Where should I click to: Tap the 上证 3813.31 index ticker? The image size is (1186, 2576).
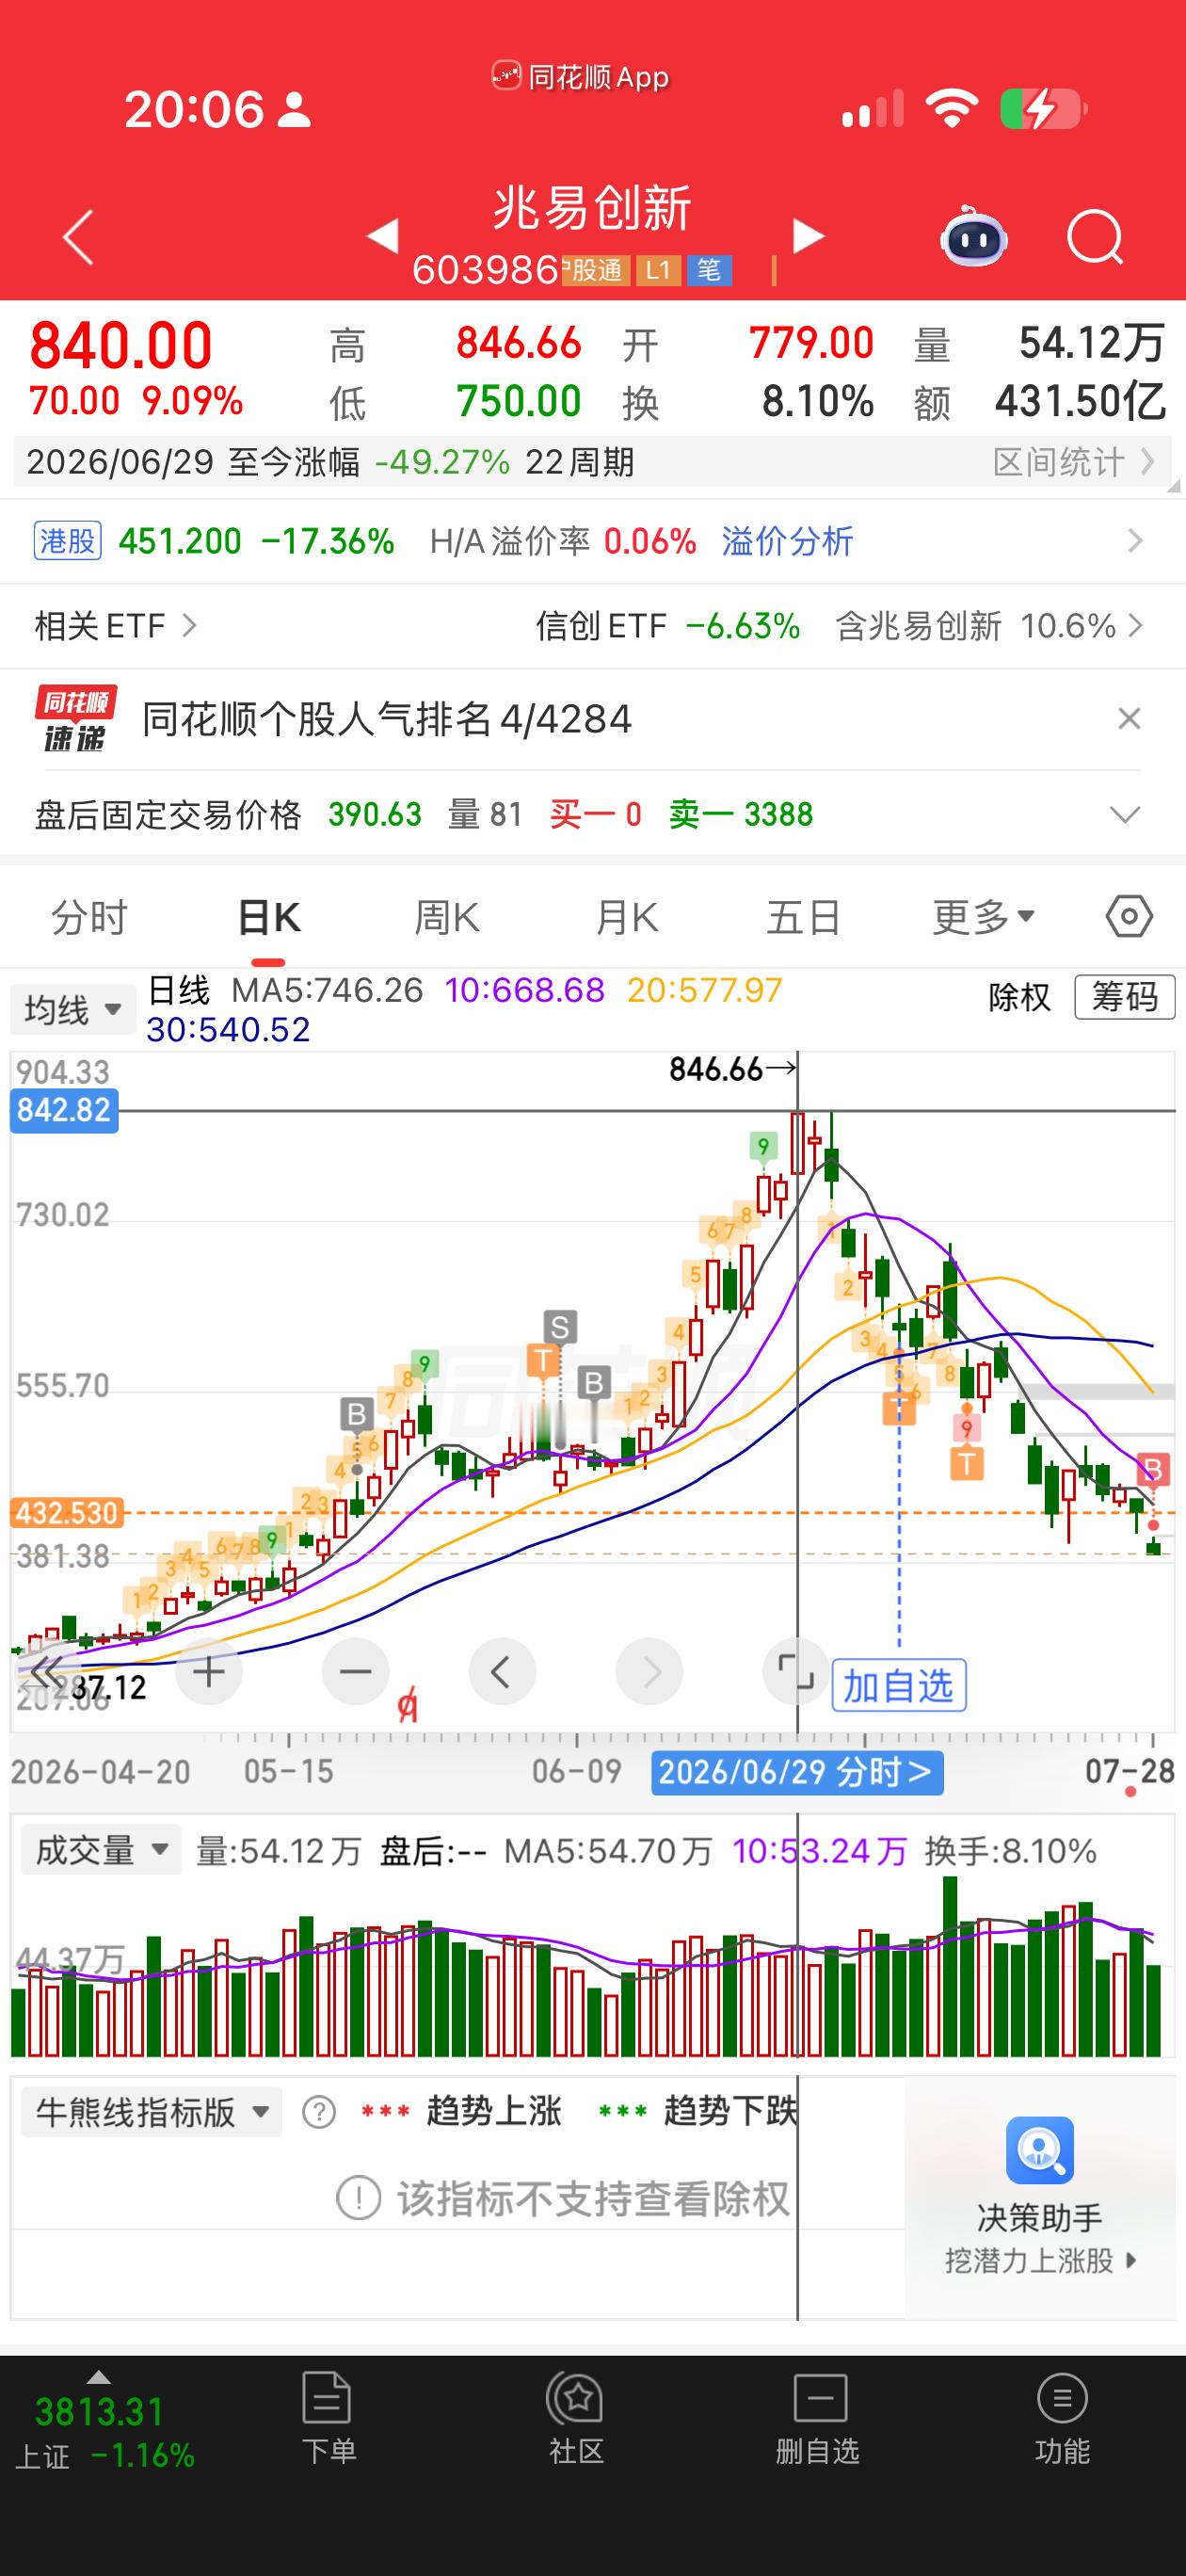(x=103, y=2431)
